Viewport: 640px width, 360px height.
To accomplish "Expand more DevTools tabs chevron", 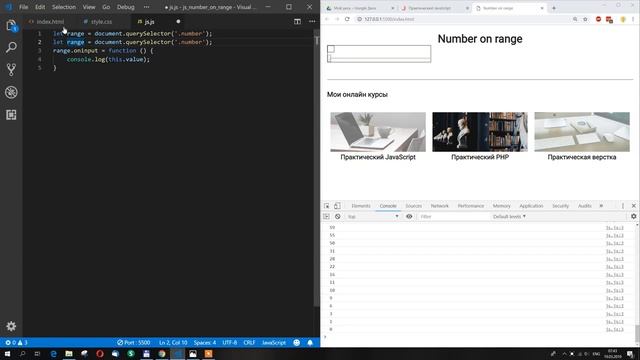I will (x=601, y=206).
